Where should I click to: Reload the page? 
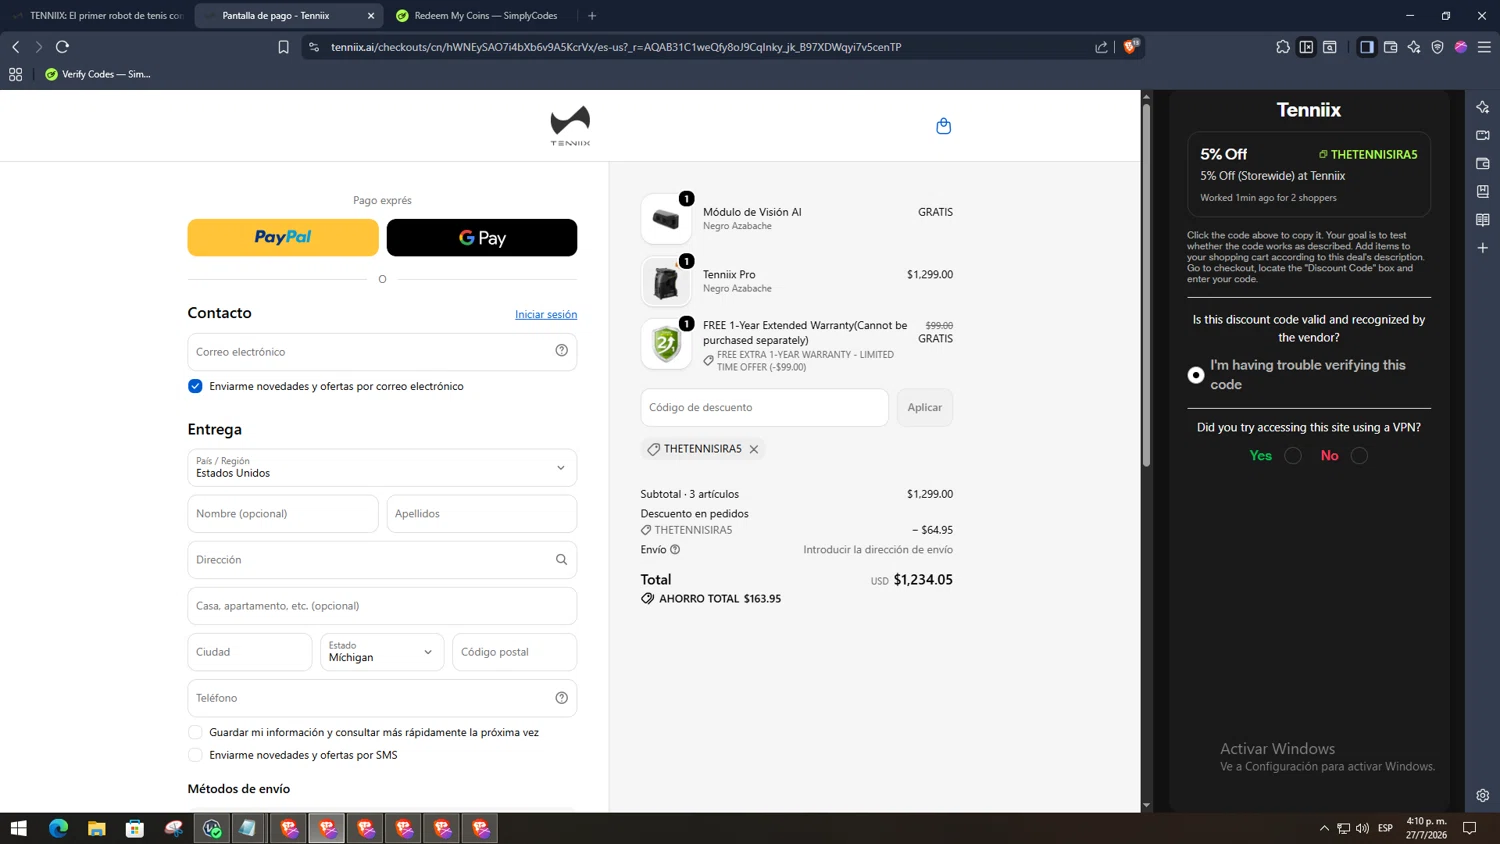(x=62, y=47)
